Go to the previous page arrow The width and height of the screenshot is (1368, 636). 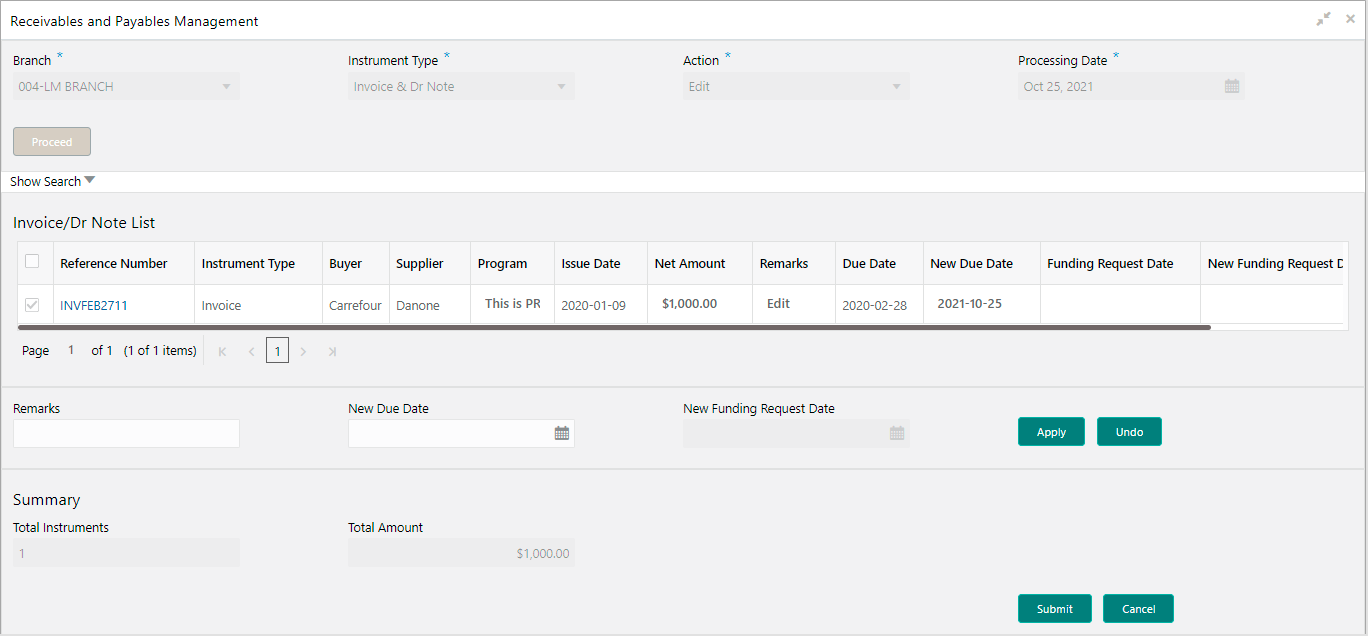pyautogui.click(x=251, y=351)
